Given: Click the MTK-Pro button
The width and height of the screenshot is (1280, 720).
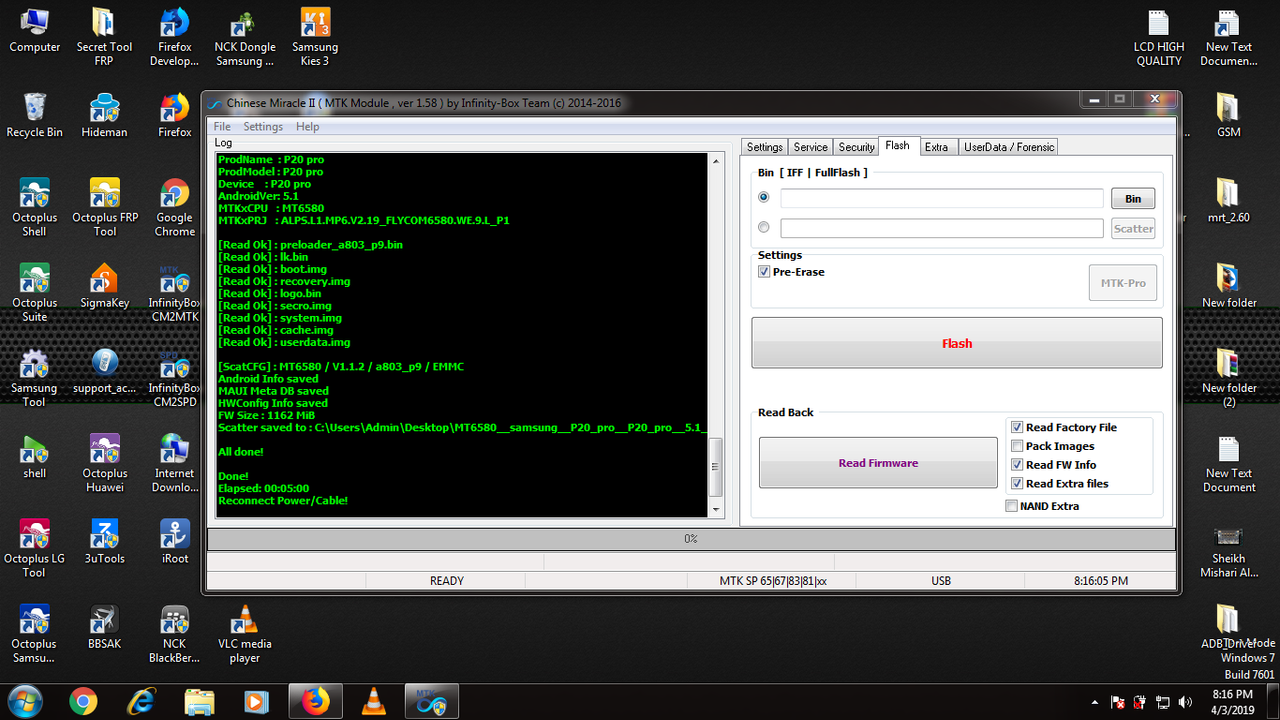Looking at the screenshot, I should tap(1123, 283).
